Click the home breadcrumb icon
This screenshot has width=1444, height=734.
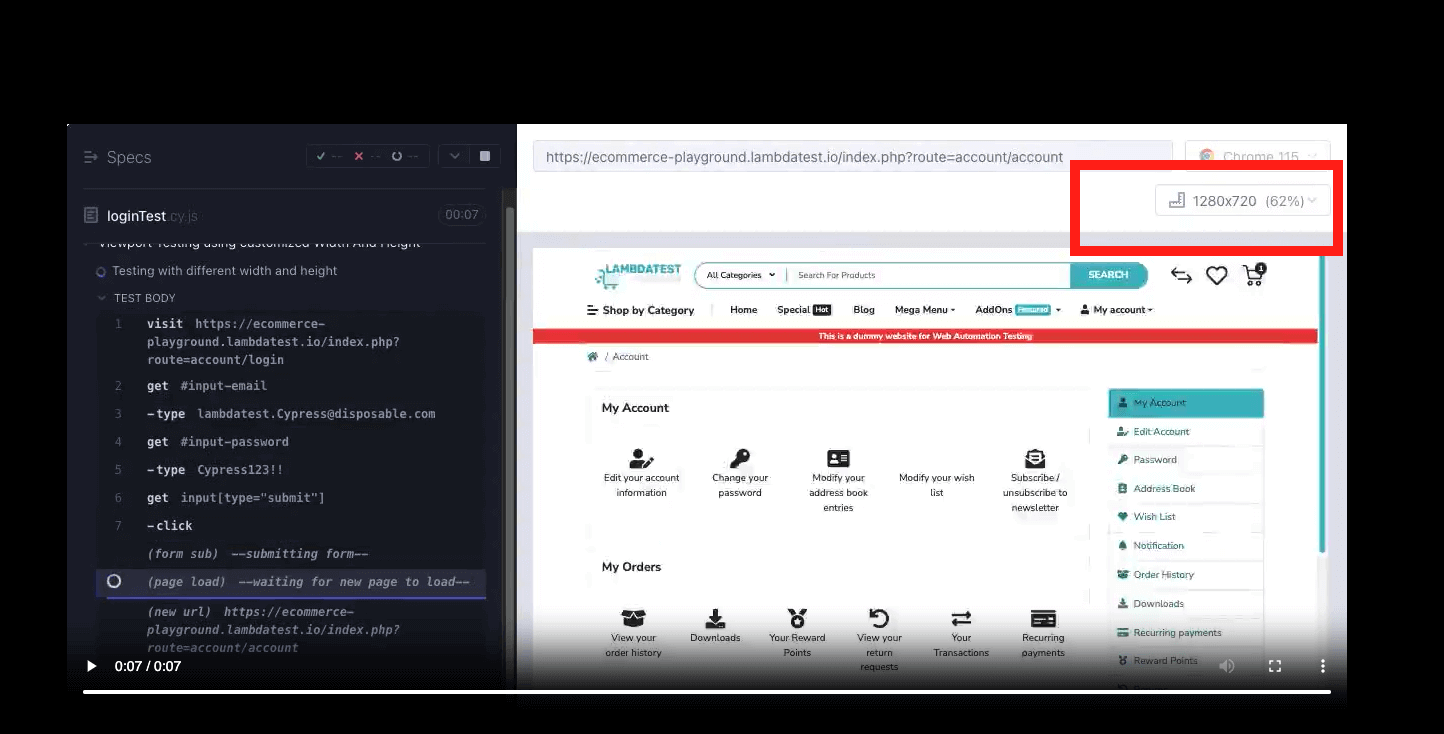click(x=593, y=357)
